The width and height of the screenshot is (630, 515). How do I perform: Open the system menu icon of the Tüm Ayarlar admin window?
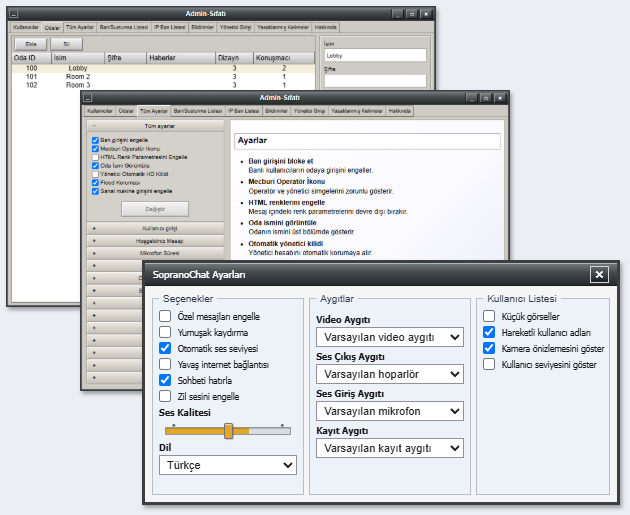(x=88, y=98)
